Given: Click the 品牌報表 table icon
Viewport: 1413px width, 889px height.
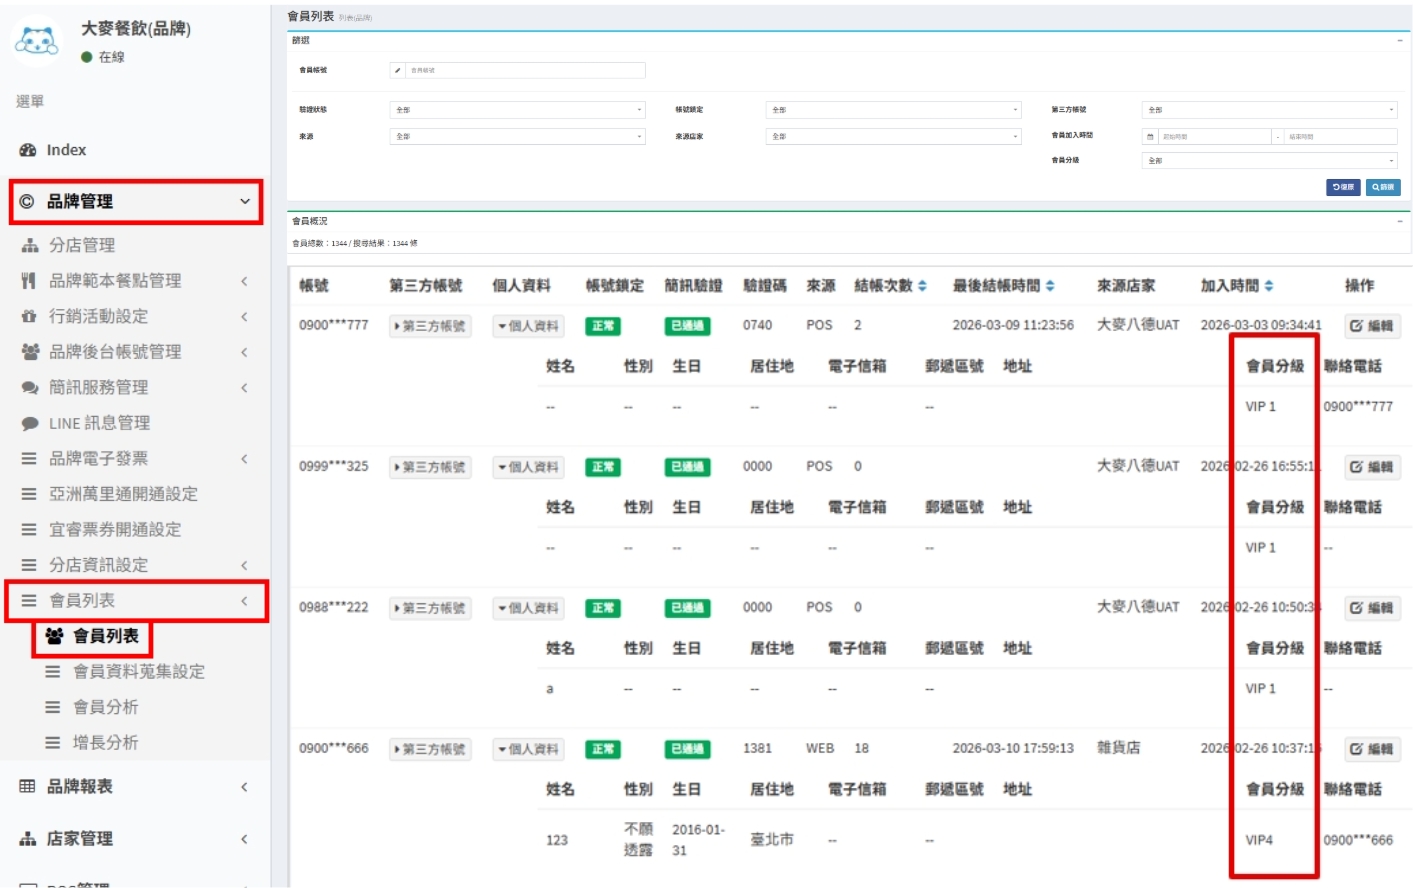Looking at the screenshot, I should (x=28, y=787).
